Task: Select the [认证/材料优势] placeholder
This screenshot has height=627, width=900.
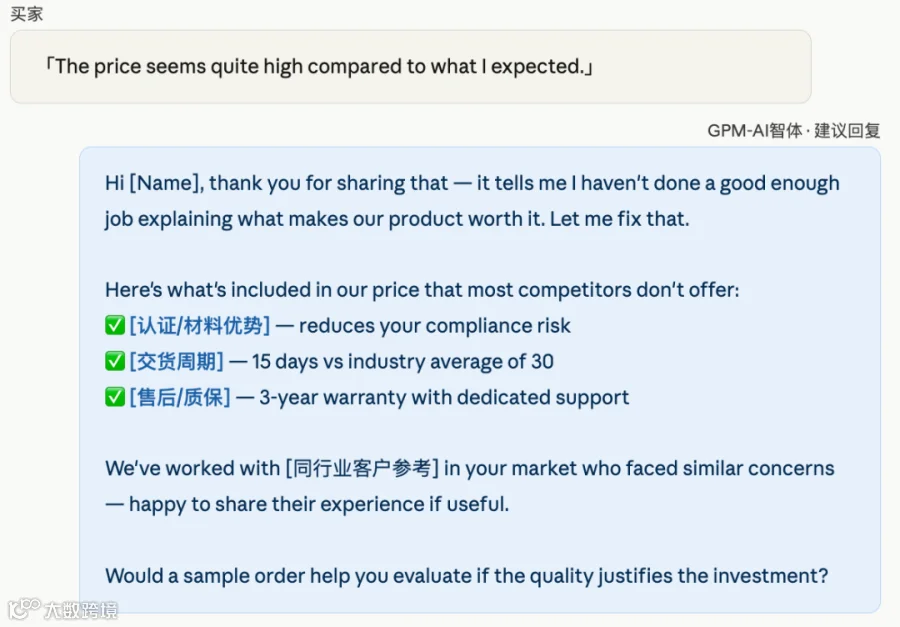Action: point(200,326)
